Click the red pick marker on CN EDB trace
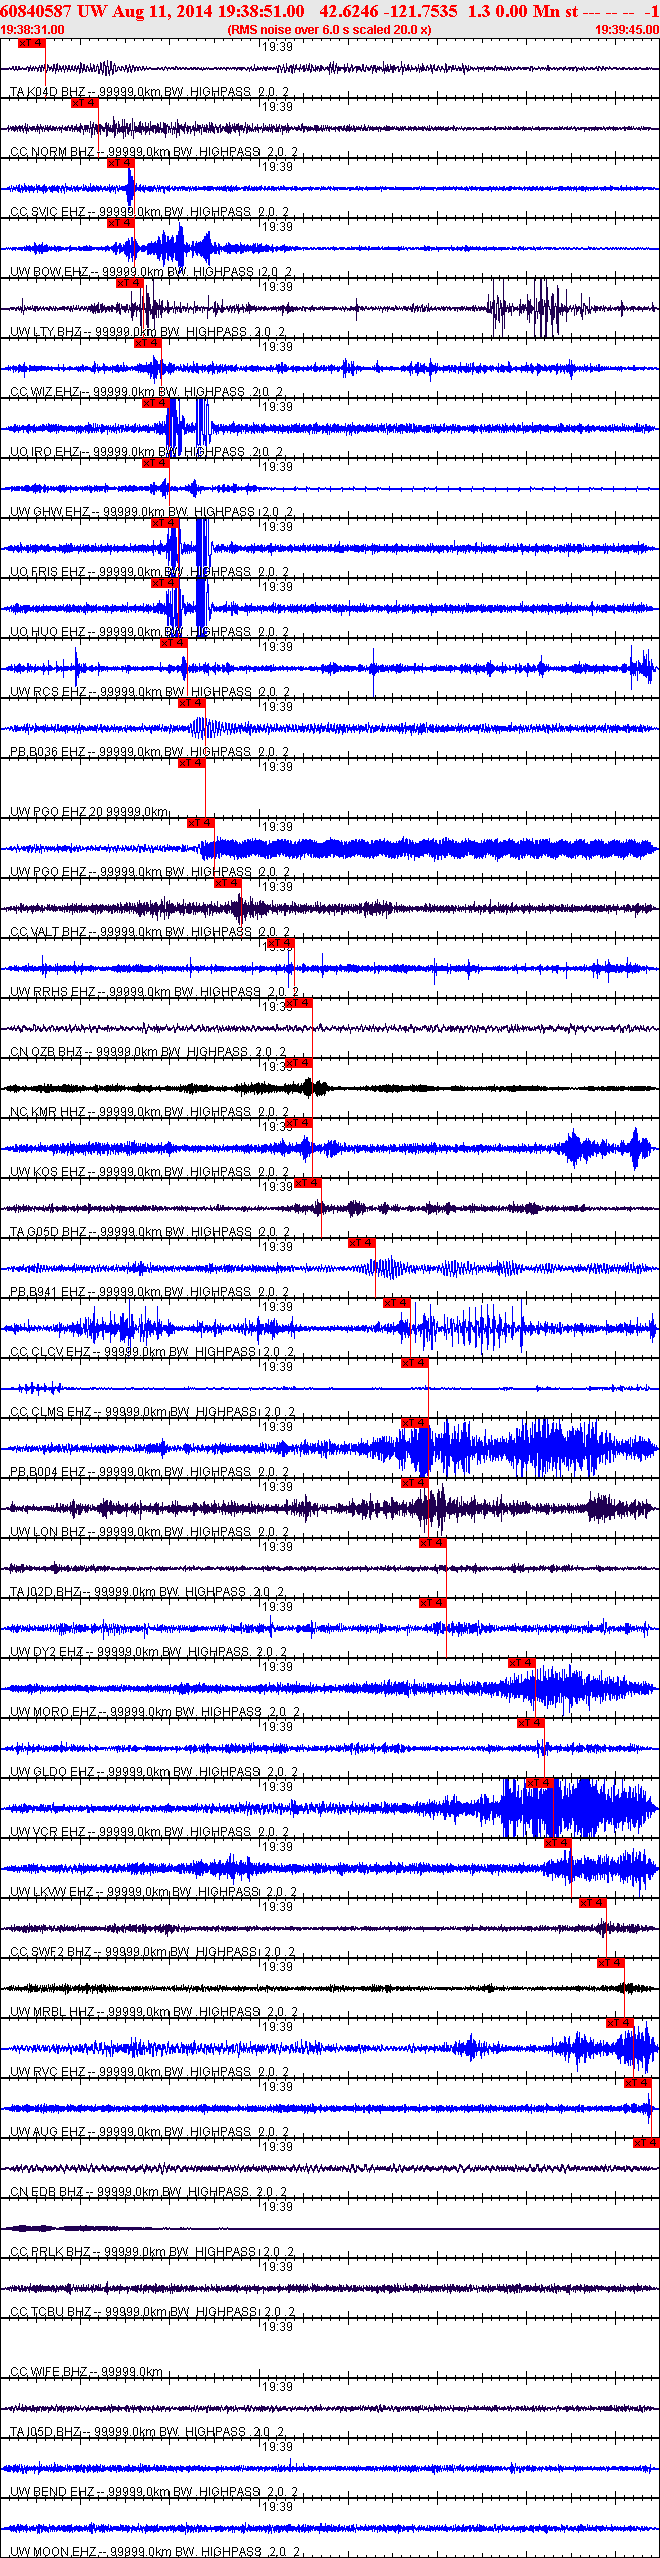 click(x=646, y=2143)
